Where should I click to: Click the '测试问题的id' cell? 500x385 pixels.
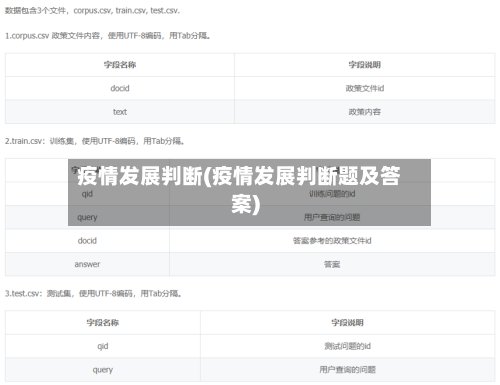tap(347, 346)
